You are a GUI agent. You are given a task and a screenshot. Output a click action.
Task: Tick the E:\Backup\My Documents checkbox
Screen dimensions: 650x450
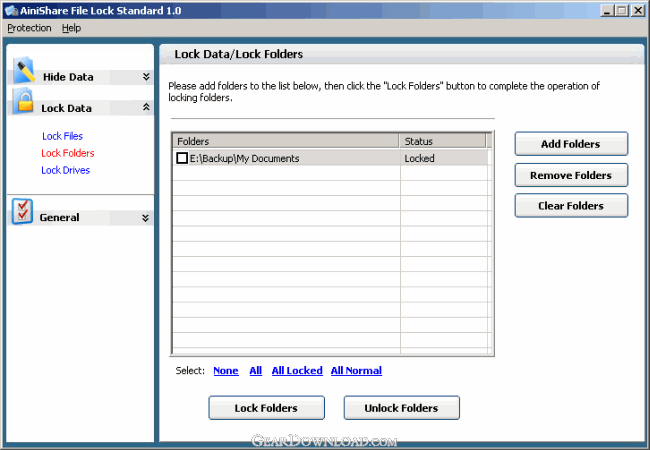(182, 158)
